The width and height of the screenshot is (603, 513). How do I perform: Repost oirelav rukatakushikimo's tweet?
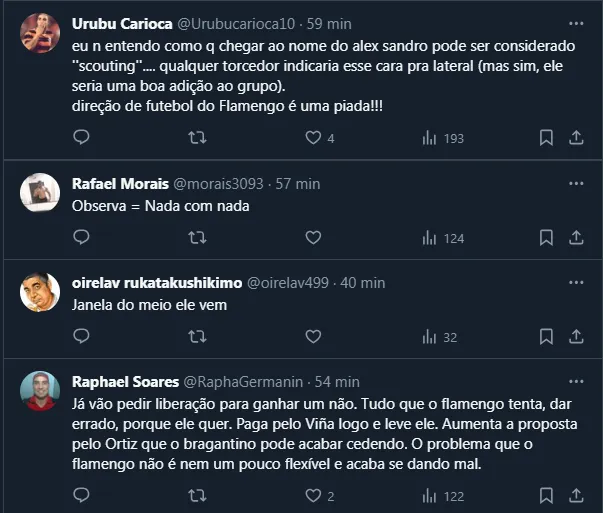pyautogui.click(x=198, y=337)
